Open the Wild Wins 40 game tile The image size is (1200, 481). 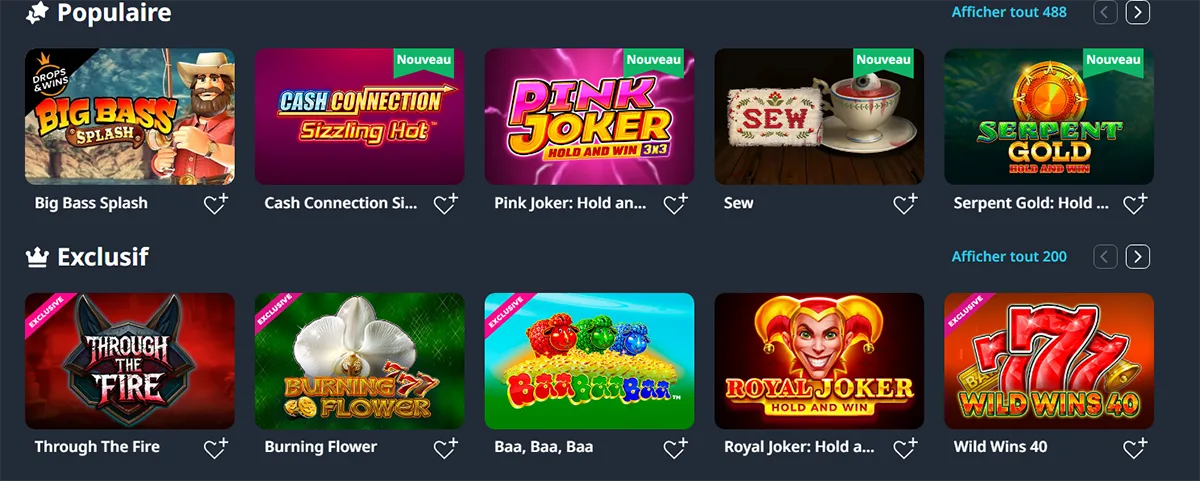tap(1049, 361)
